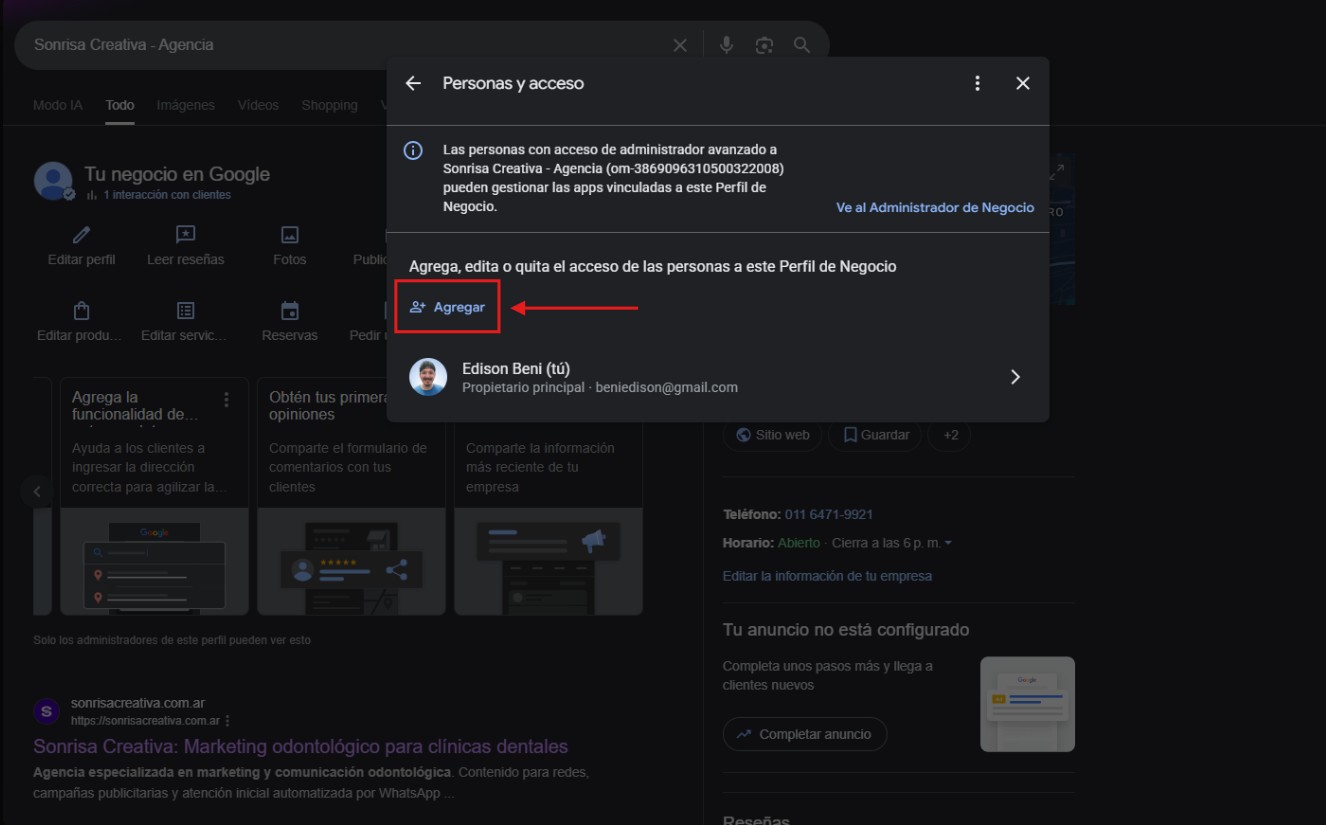Click the info icon in the dialog notice
The image size is (1326, 825).
point(413,151)
